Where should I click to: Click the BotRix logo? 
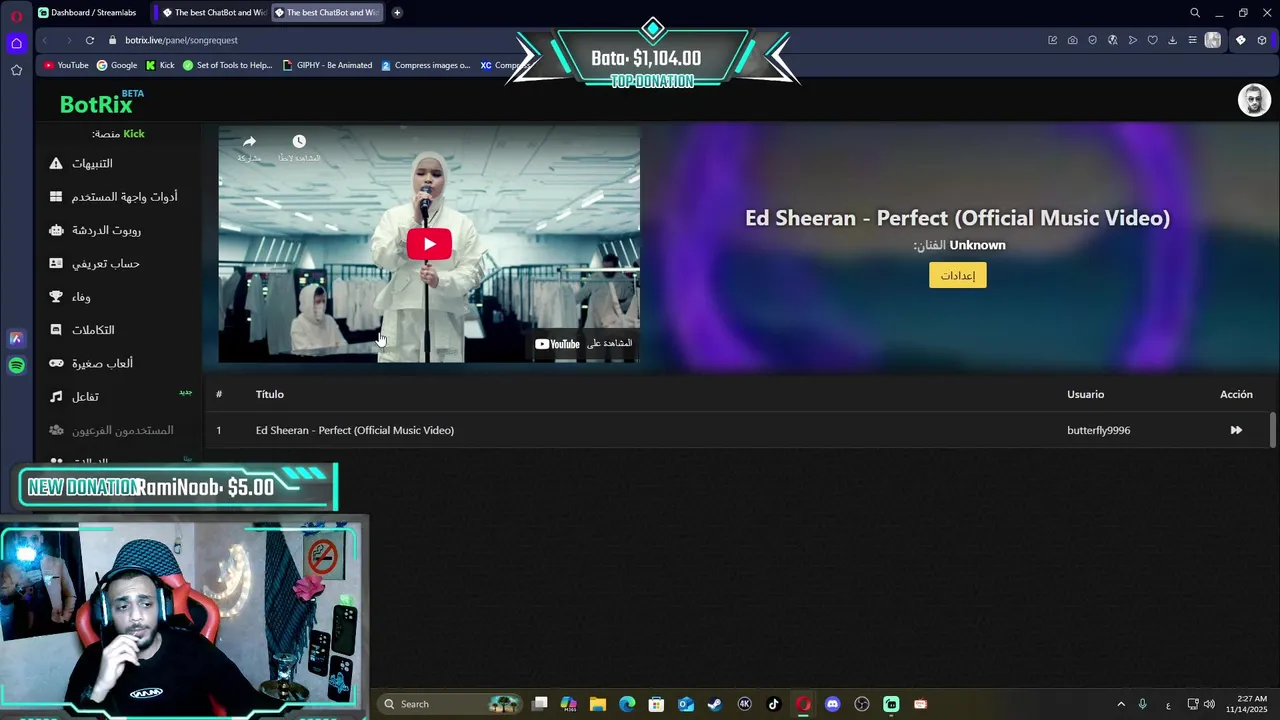pos(96,104)
